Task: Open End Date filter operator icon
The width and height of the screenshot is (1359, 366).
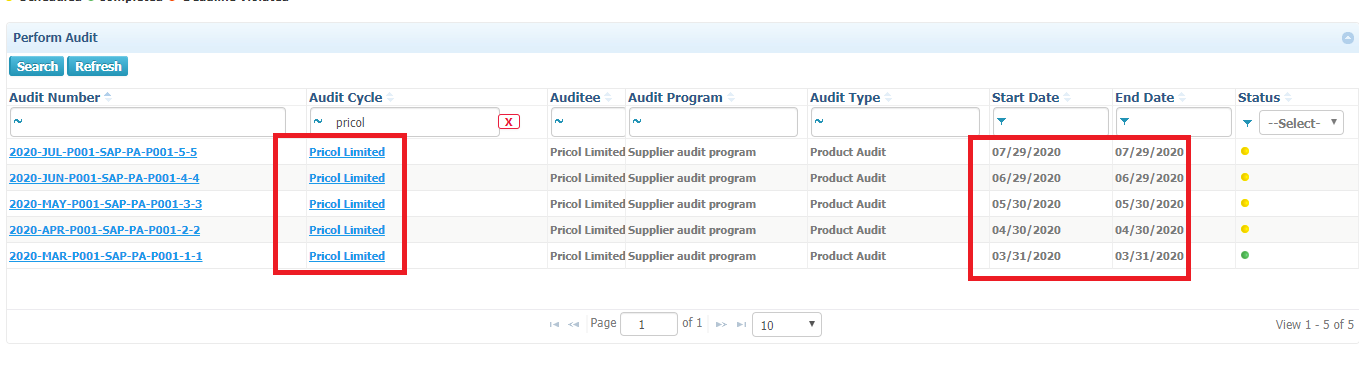Action: click(1125, 121)
